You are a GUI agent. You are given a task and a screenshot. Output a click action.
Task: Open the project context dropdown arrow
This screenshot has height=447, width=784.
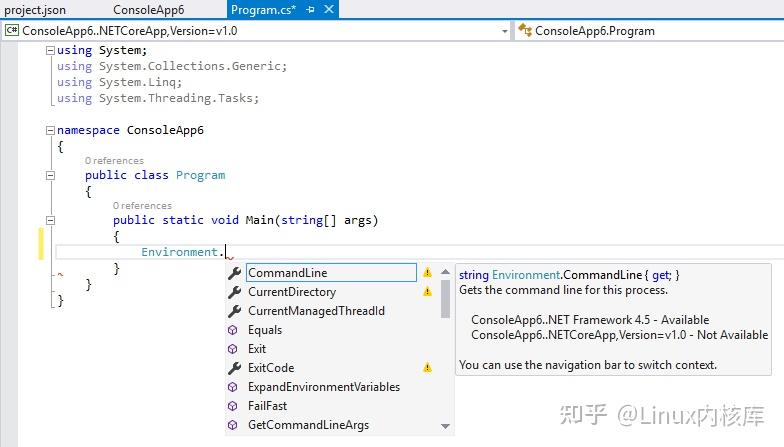(x=504, y=31)
